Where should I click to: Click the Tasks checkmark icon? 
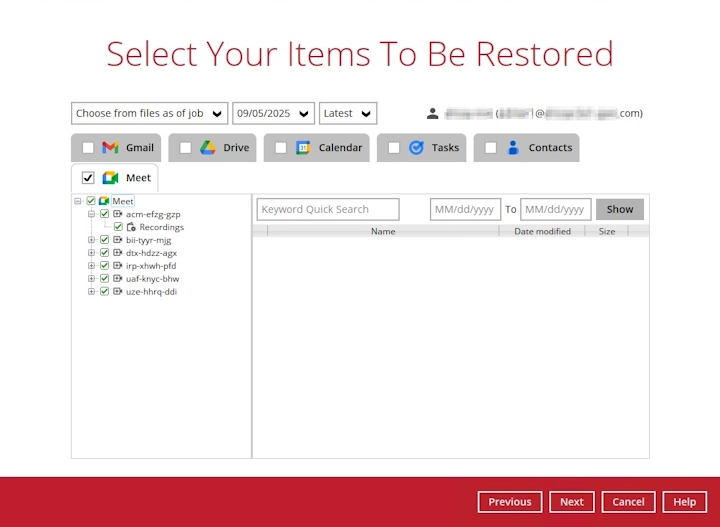(x=416, y=148)
